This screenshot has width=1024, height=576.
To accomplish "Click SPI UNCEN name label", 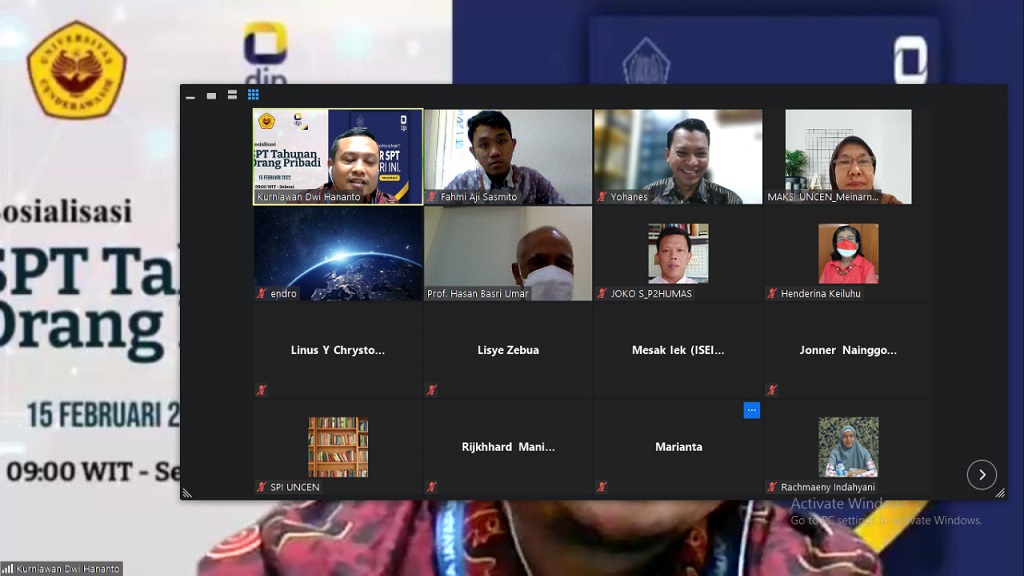I will pyautogui.click(x=295, y=487).
